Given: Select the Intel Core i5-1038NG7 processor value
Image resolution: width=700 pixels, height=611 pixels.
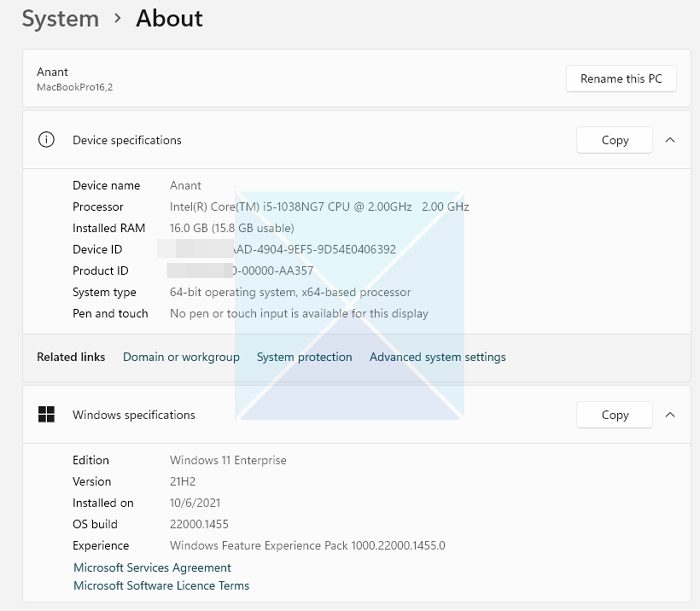Looking at the screenshot, I should pos(319,207).
